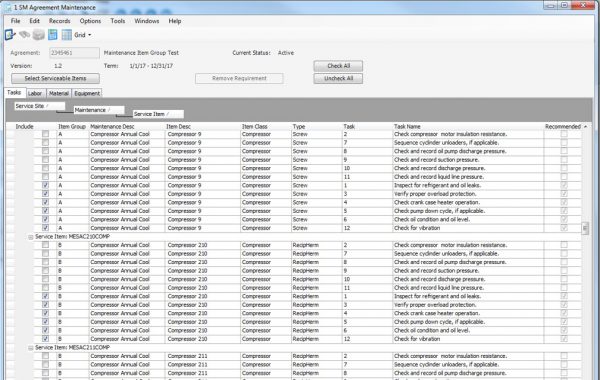Toggle Recommended checkbox for Compressor 9 task 2
600x380 pixels.
[564, 134]
